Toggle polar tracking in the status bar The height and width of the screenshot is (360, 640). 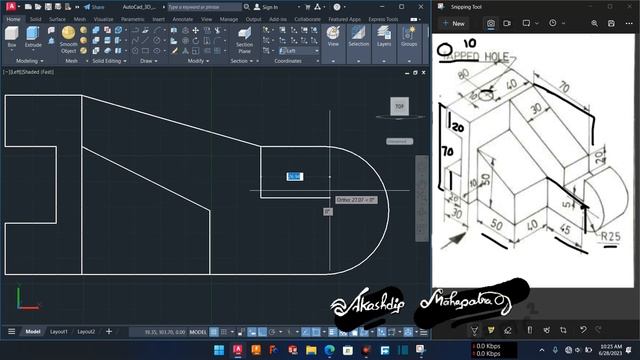point(272,332)
